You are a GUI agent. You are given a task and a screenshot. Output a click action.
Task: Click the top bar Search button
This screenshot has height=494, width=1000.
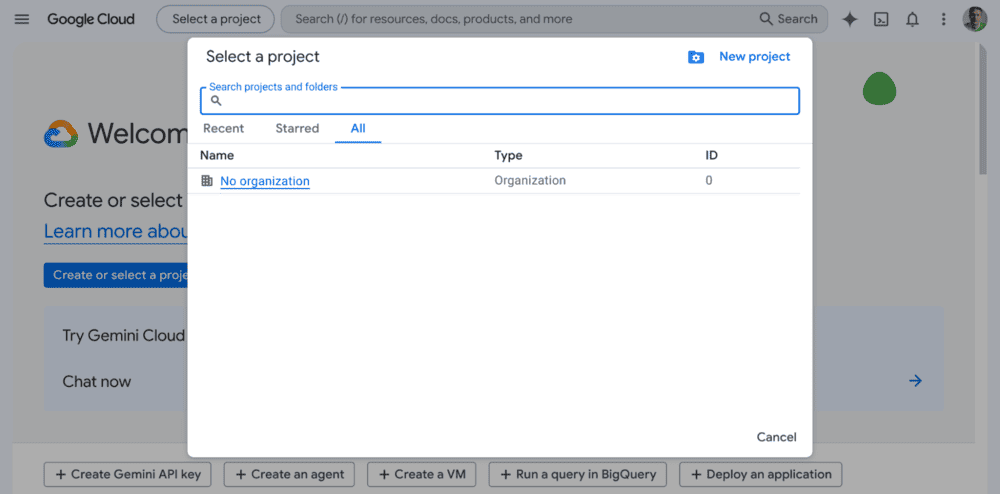tap(789, 19)
